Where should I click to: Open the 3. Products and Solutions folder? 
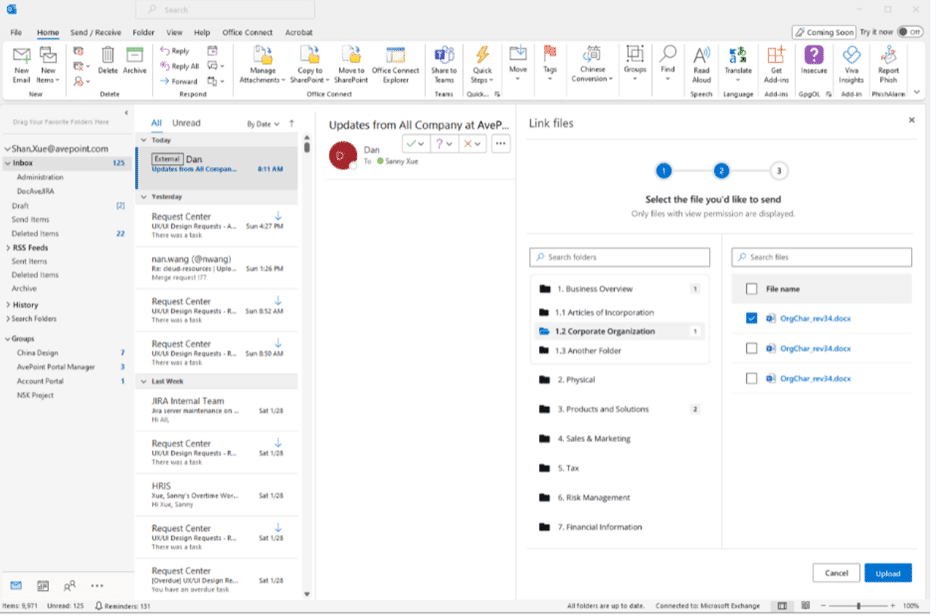point(619,409)
